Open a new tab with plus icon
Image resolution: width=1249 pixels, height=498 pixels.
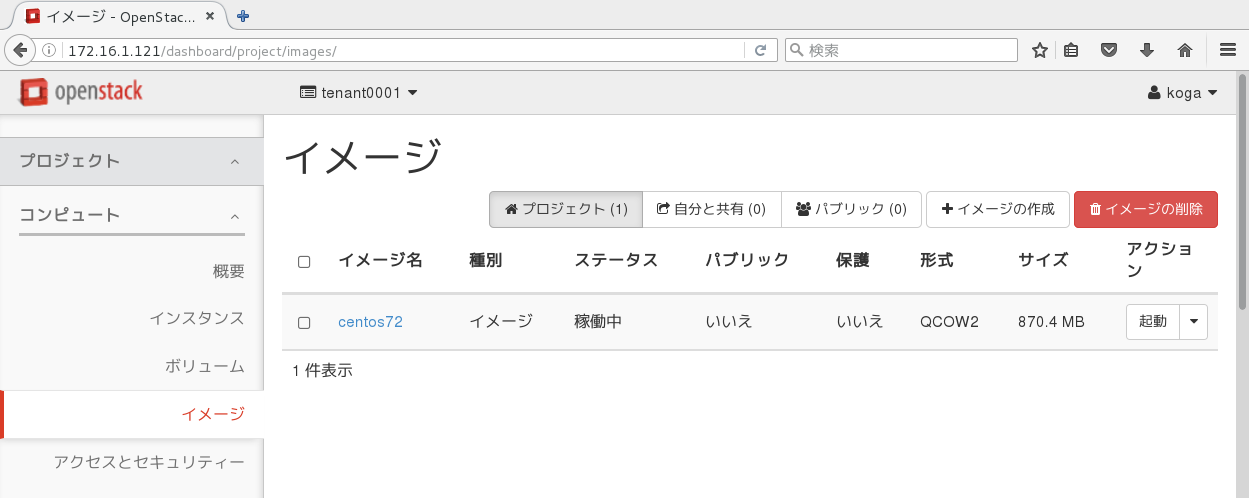[243, 15]
